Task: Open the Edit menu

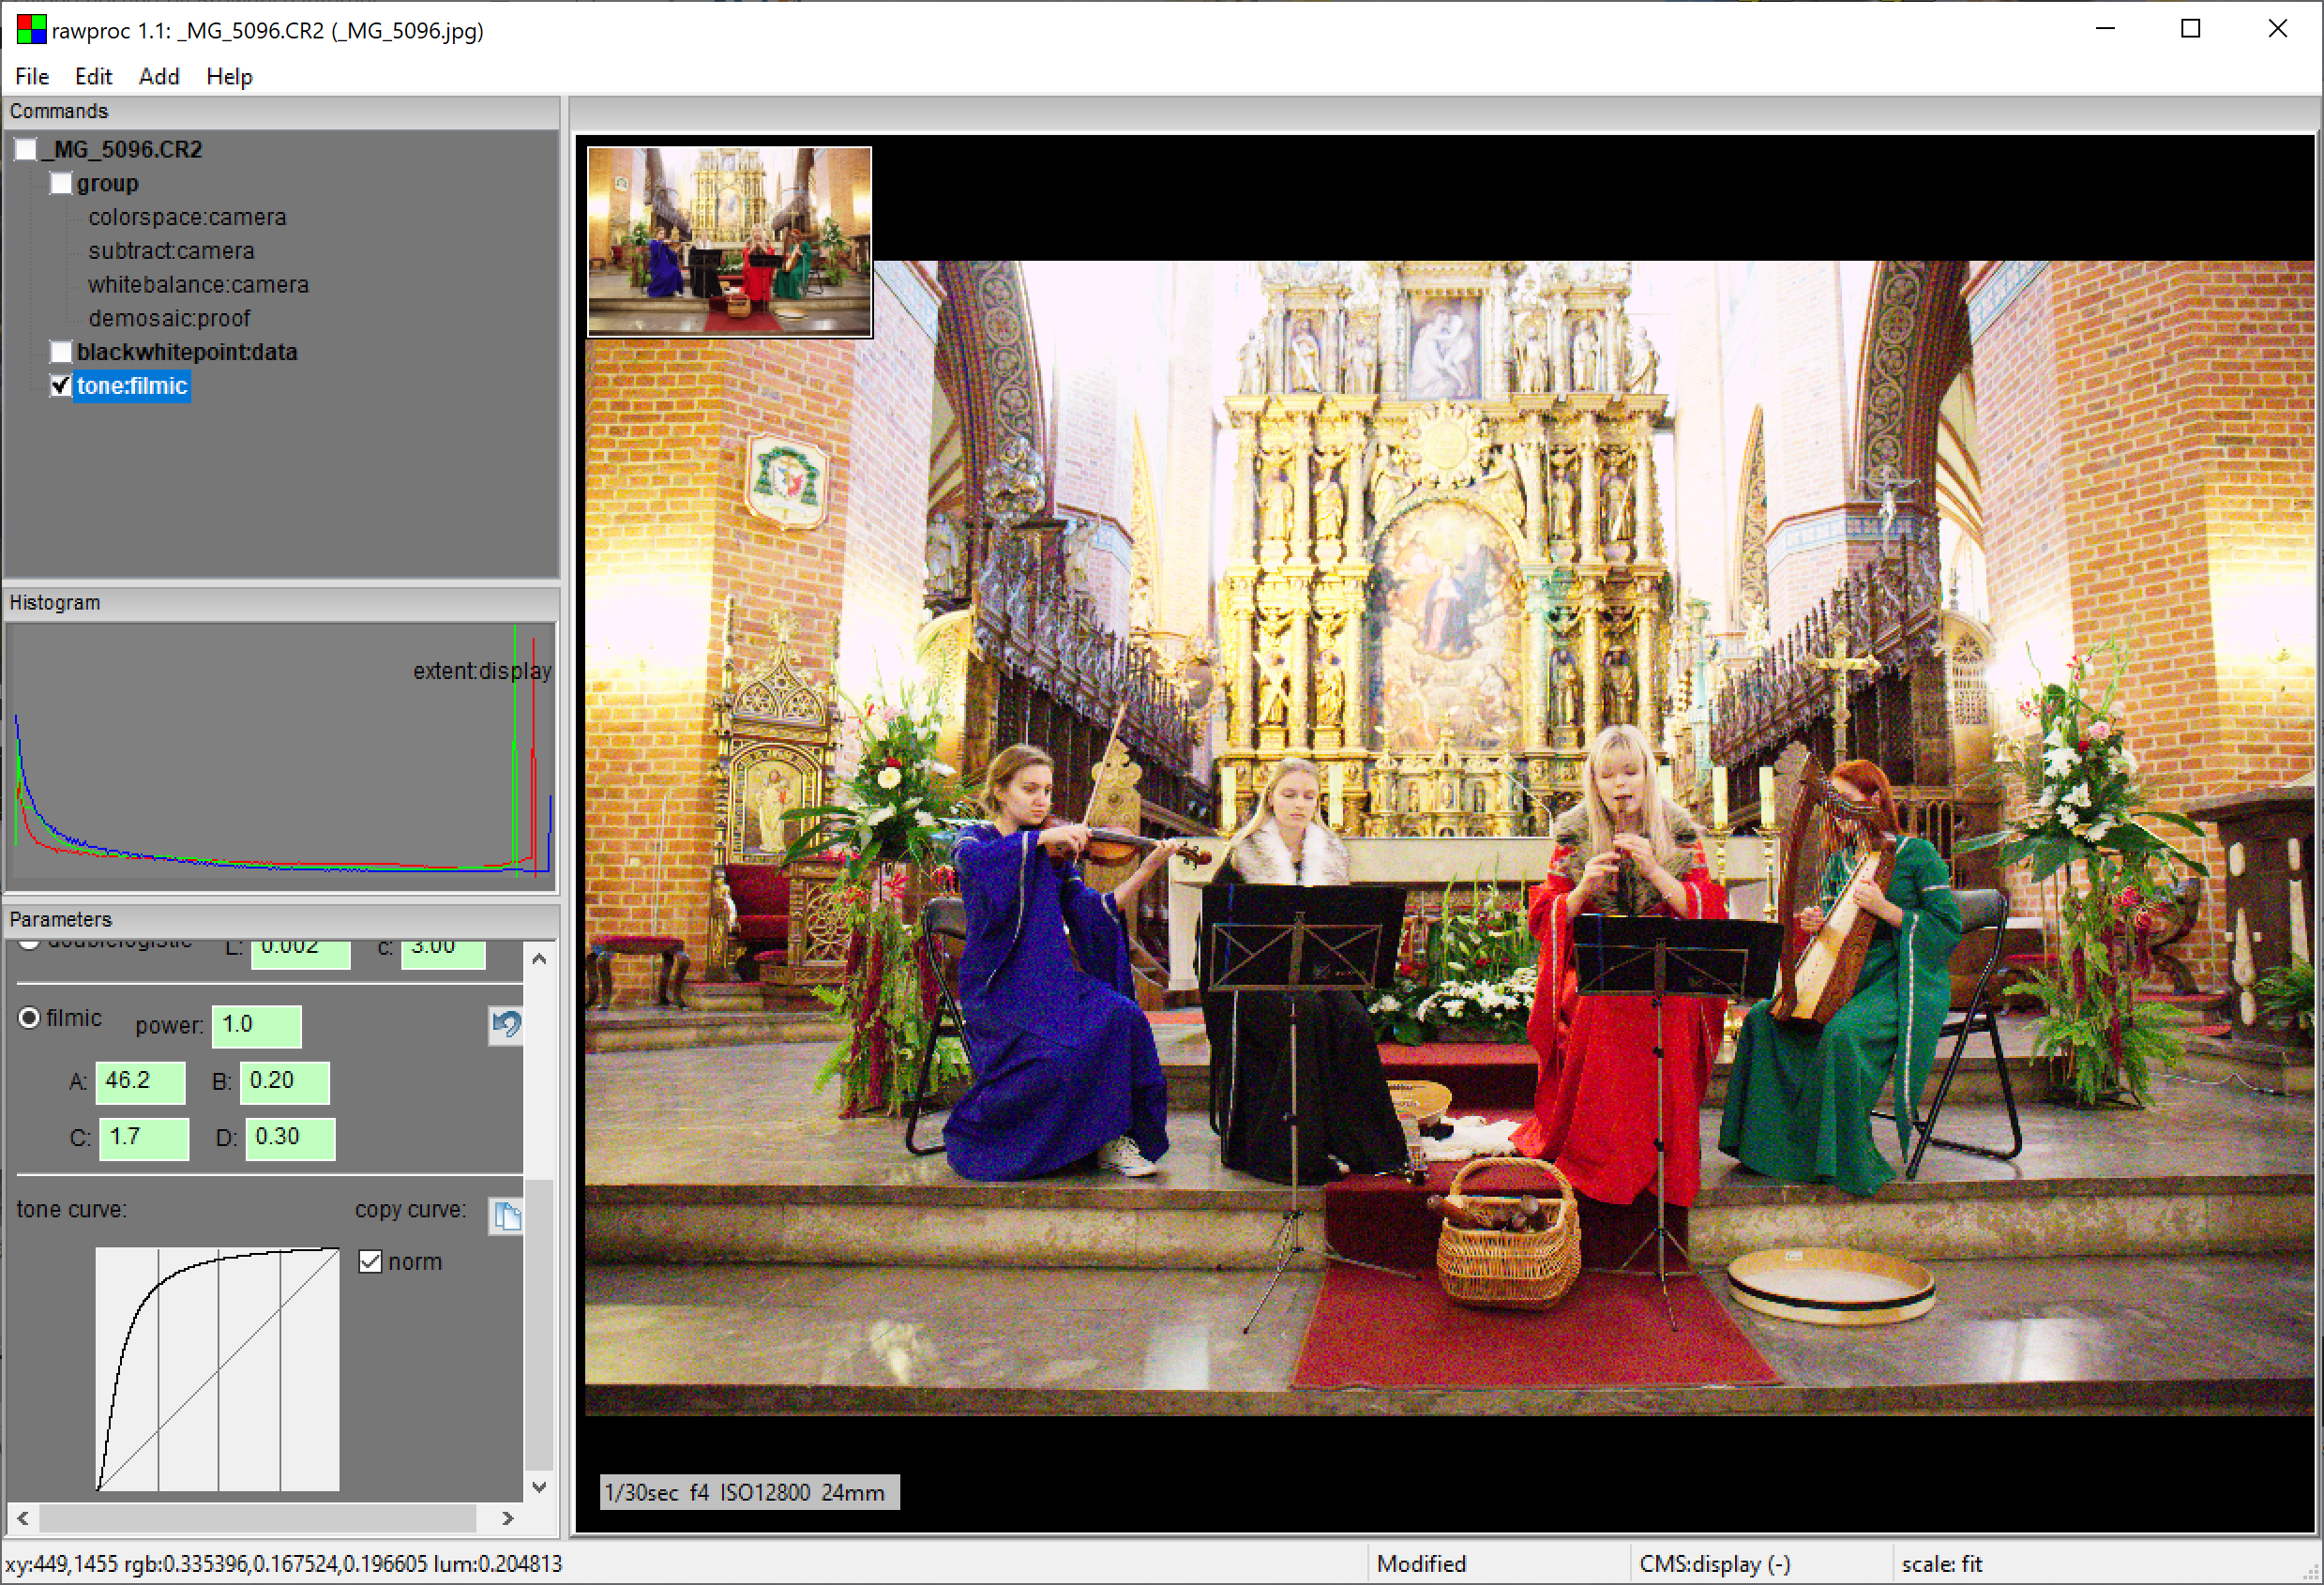Action: pyautogui.click(x=93, y=76)
